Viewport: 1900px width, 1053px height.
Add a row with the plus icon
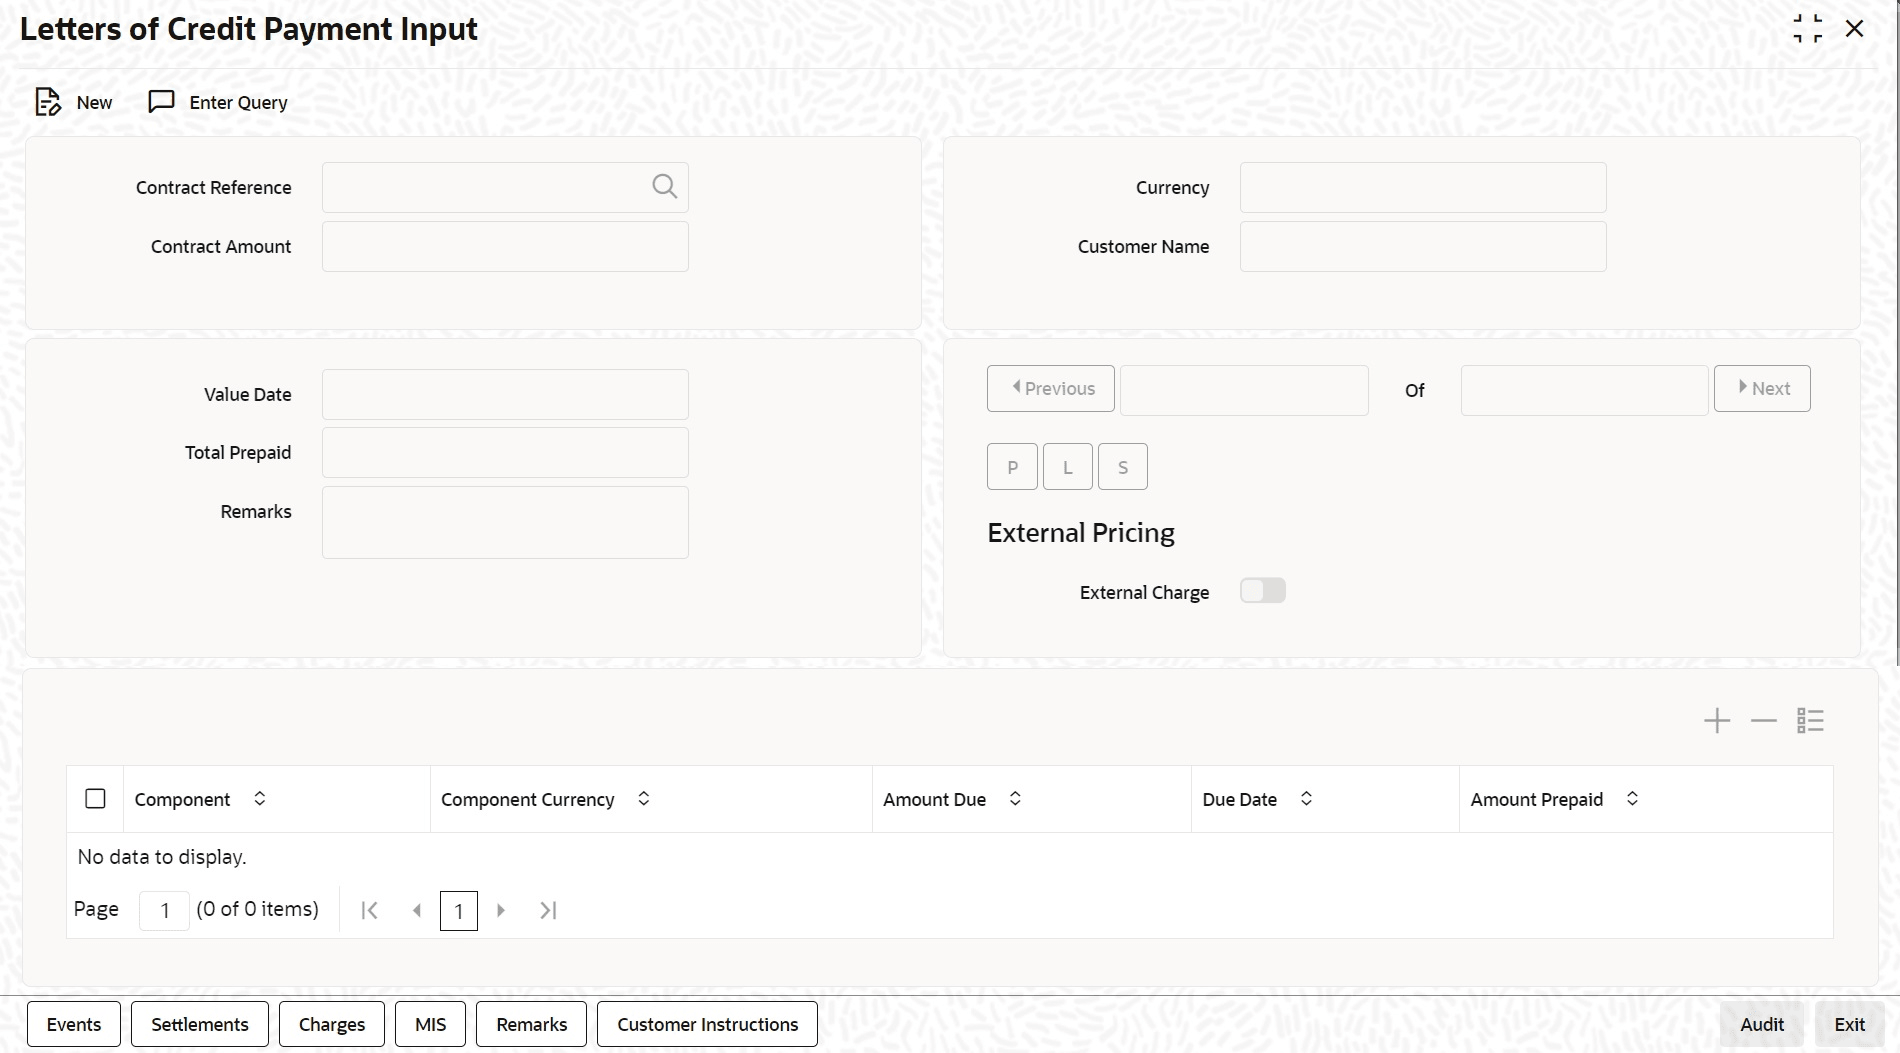[x=1717, y=721]
